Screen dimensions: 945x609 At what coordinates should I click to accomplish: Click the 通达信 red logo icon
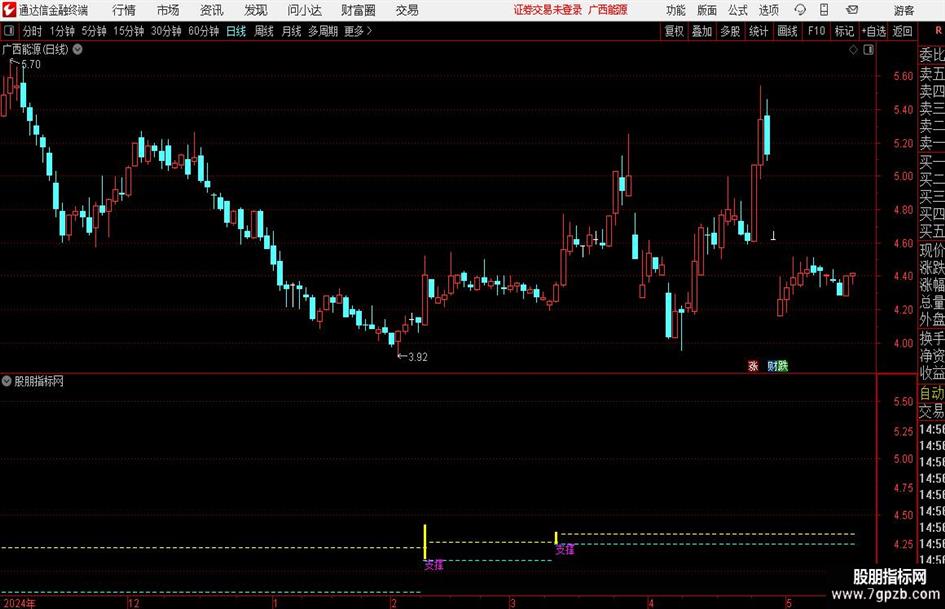coord(10,10)
